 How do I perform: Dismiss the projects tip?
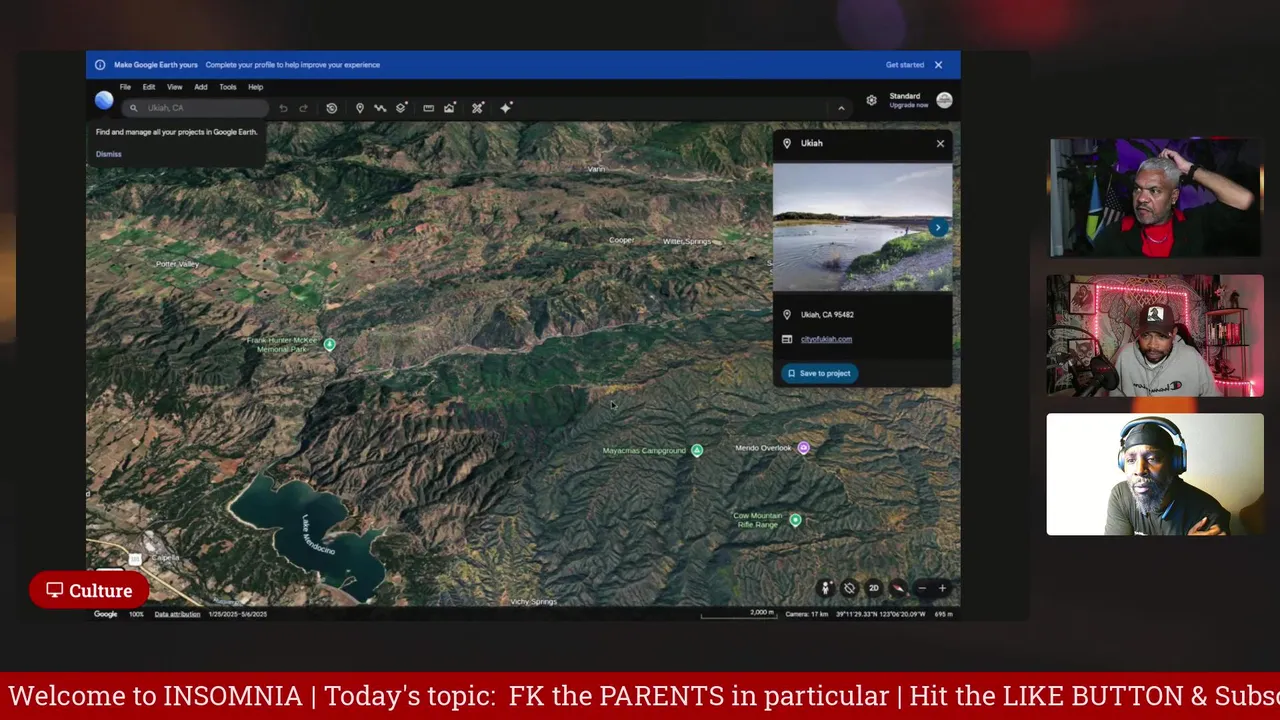click(109, 154)
